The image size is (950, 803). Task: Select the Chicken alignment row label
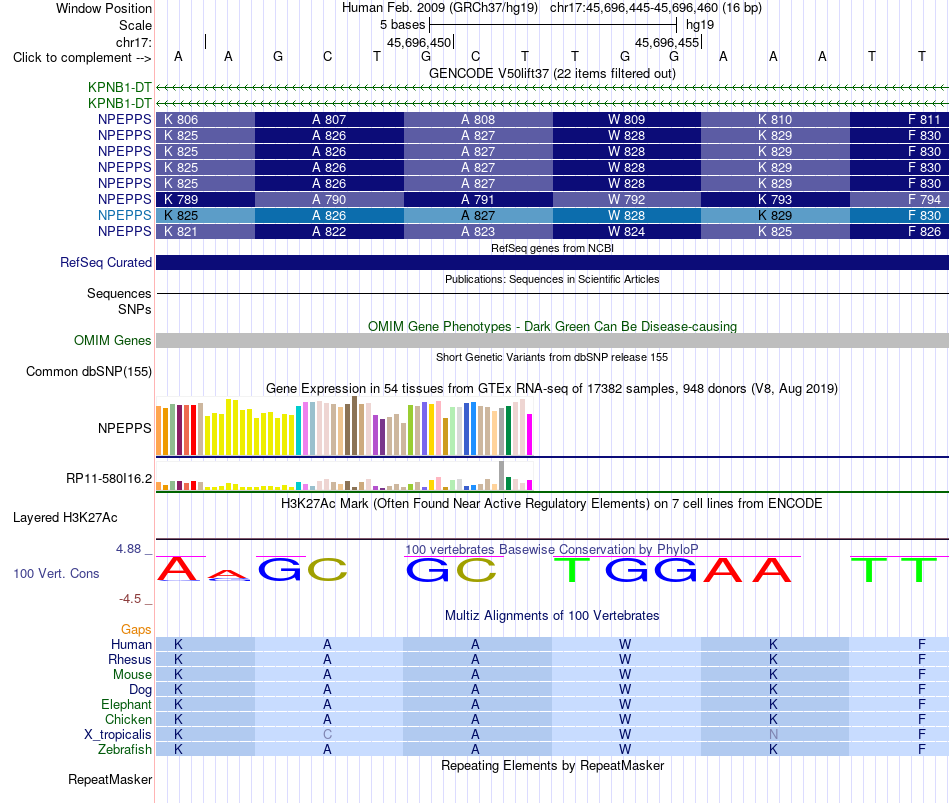click(x=128, y=719)
